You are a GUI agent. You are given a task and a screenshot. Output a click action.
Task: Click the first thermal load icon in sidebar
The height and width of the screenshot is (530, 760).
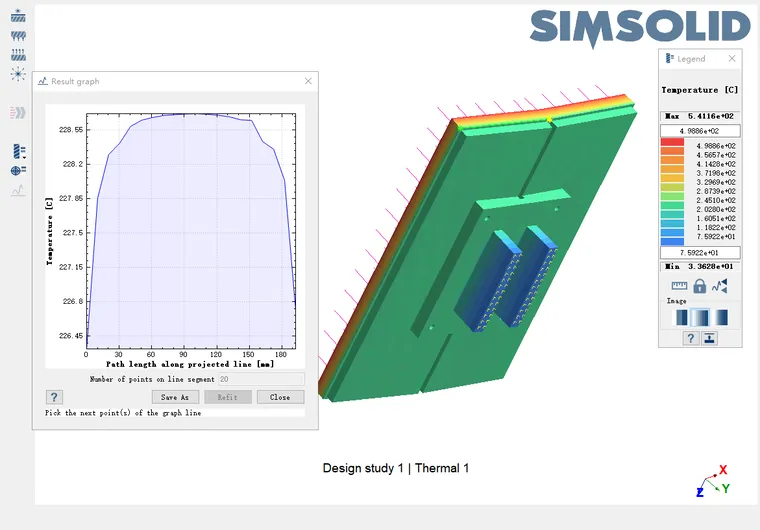[18, 16]
